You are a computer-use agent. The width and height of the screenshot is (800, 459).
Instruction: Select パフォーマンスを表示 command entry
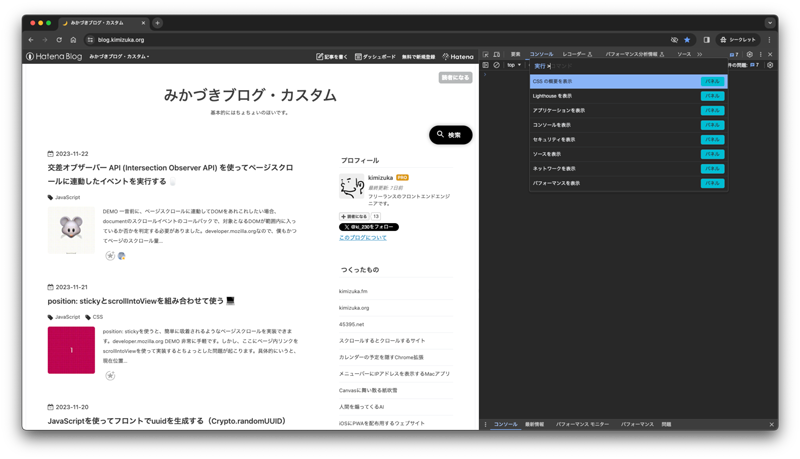click(629, 183)
